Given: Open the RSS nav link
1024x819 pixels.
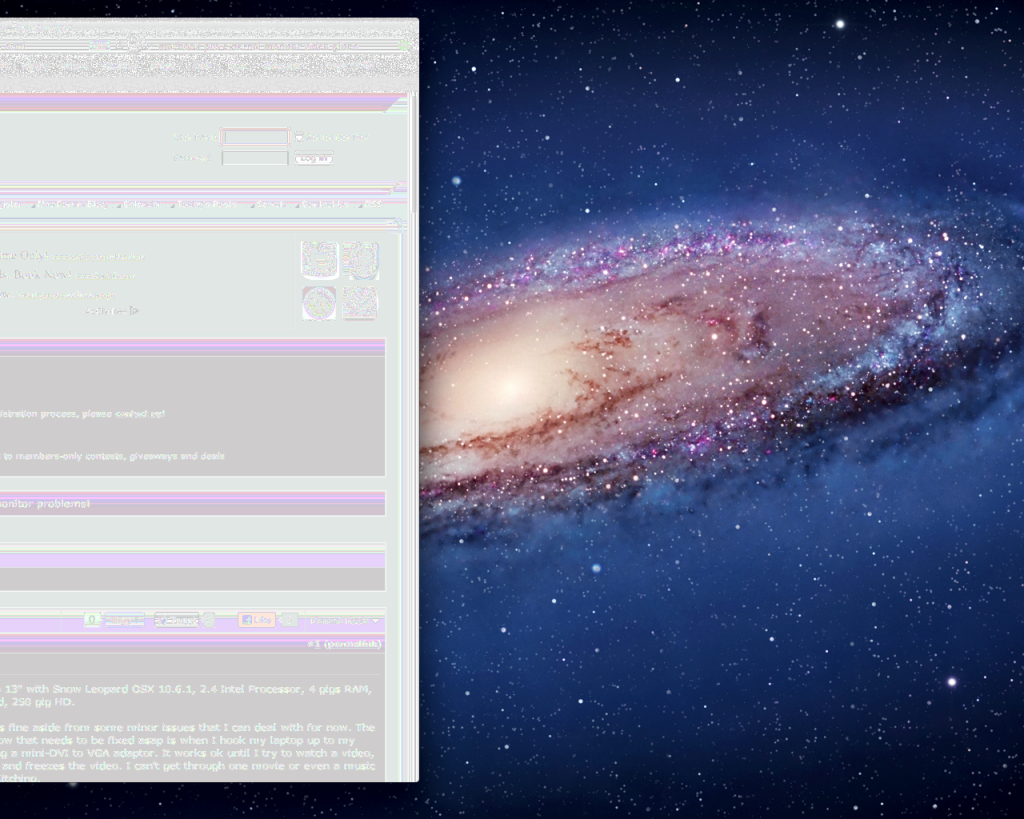Looking at the screenshot, I should coord(373,204).
